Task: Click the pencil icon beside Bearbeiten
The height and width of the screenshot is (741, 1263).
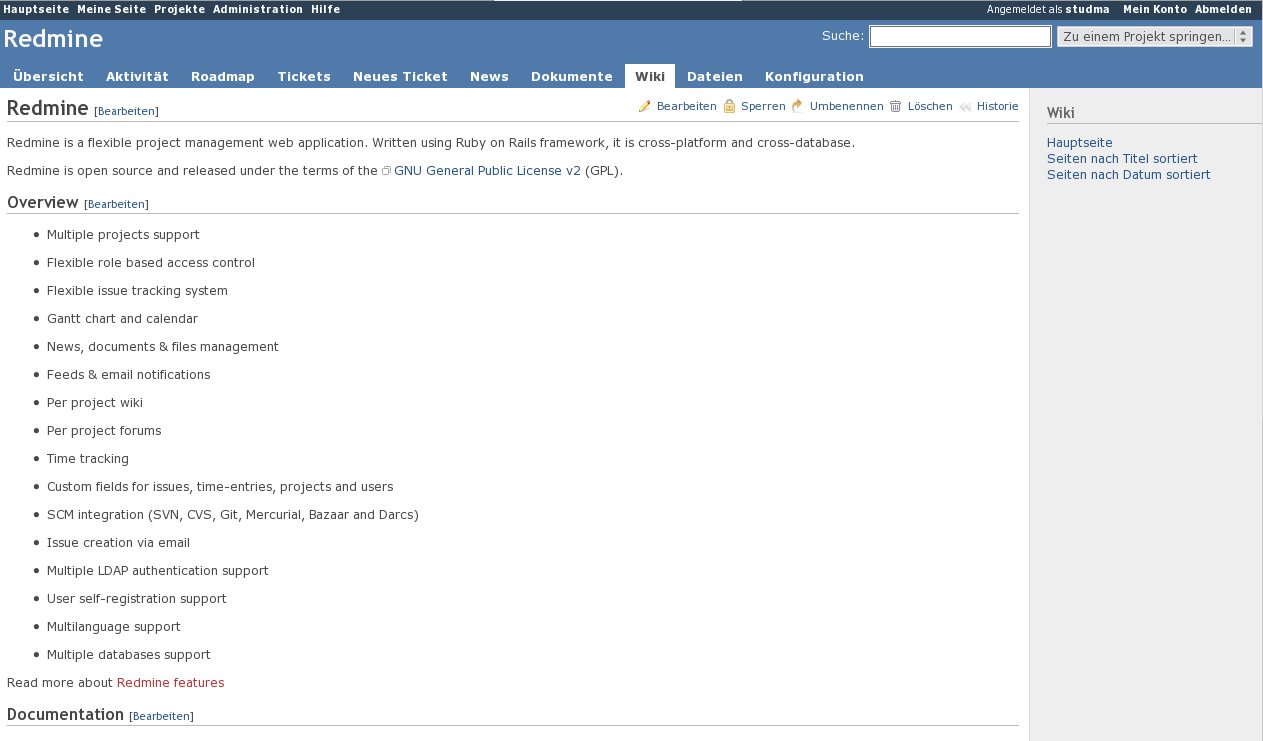Action: (645, 106)
